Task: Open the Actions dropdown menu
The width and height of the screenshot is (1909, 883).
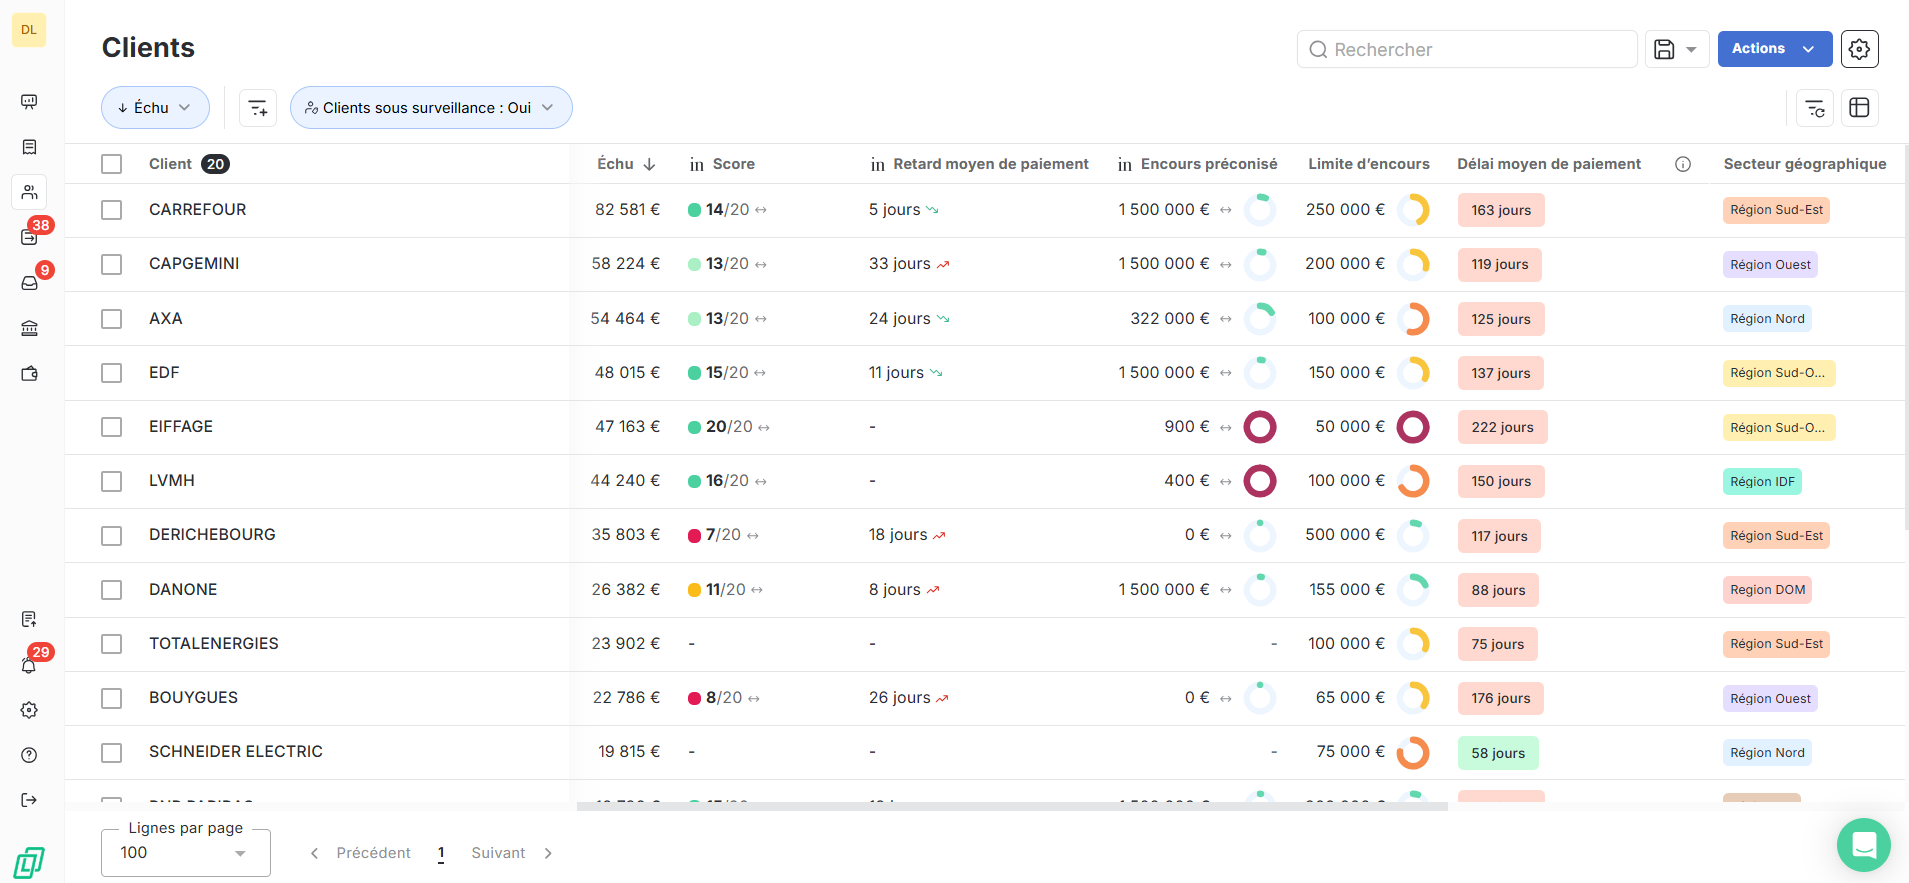Action: click(1775, 49)
